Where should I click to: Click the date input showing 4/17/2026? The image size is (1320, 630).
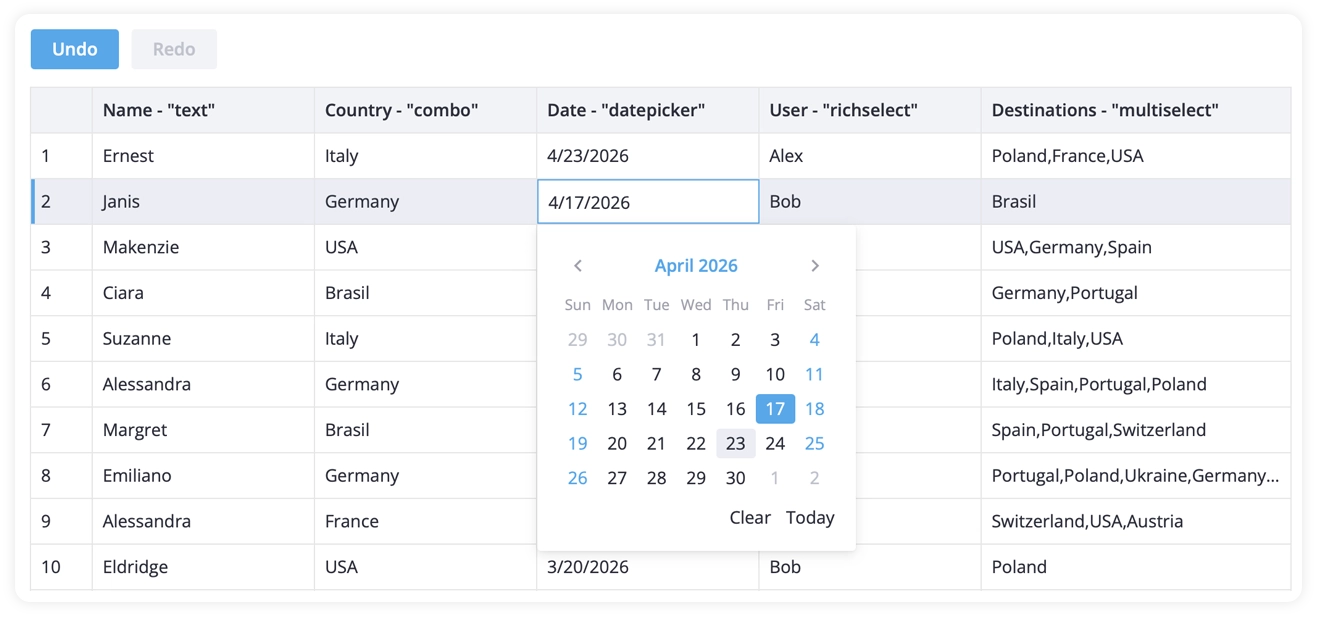tap(648, 201)
